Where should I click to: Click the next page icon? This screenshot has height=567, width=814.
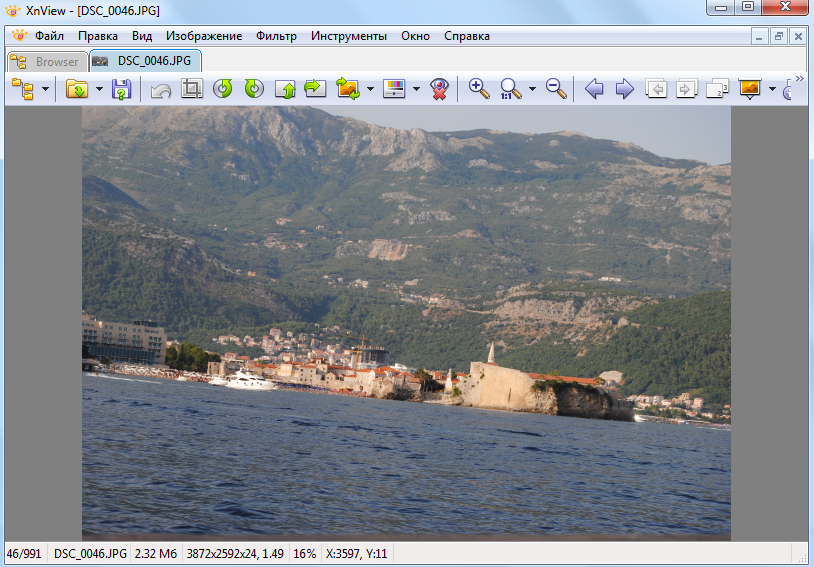point(686,89)
